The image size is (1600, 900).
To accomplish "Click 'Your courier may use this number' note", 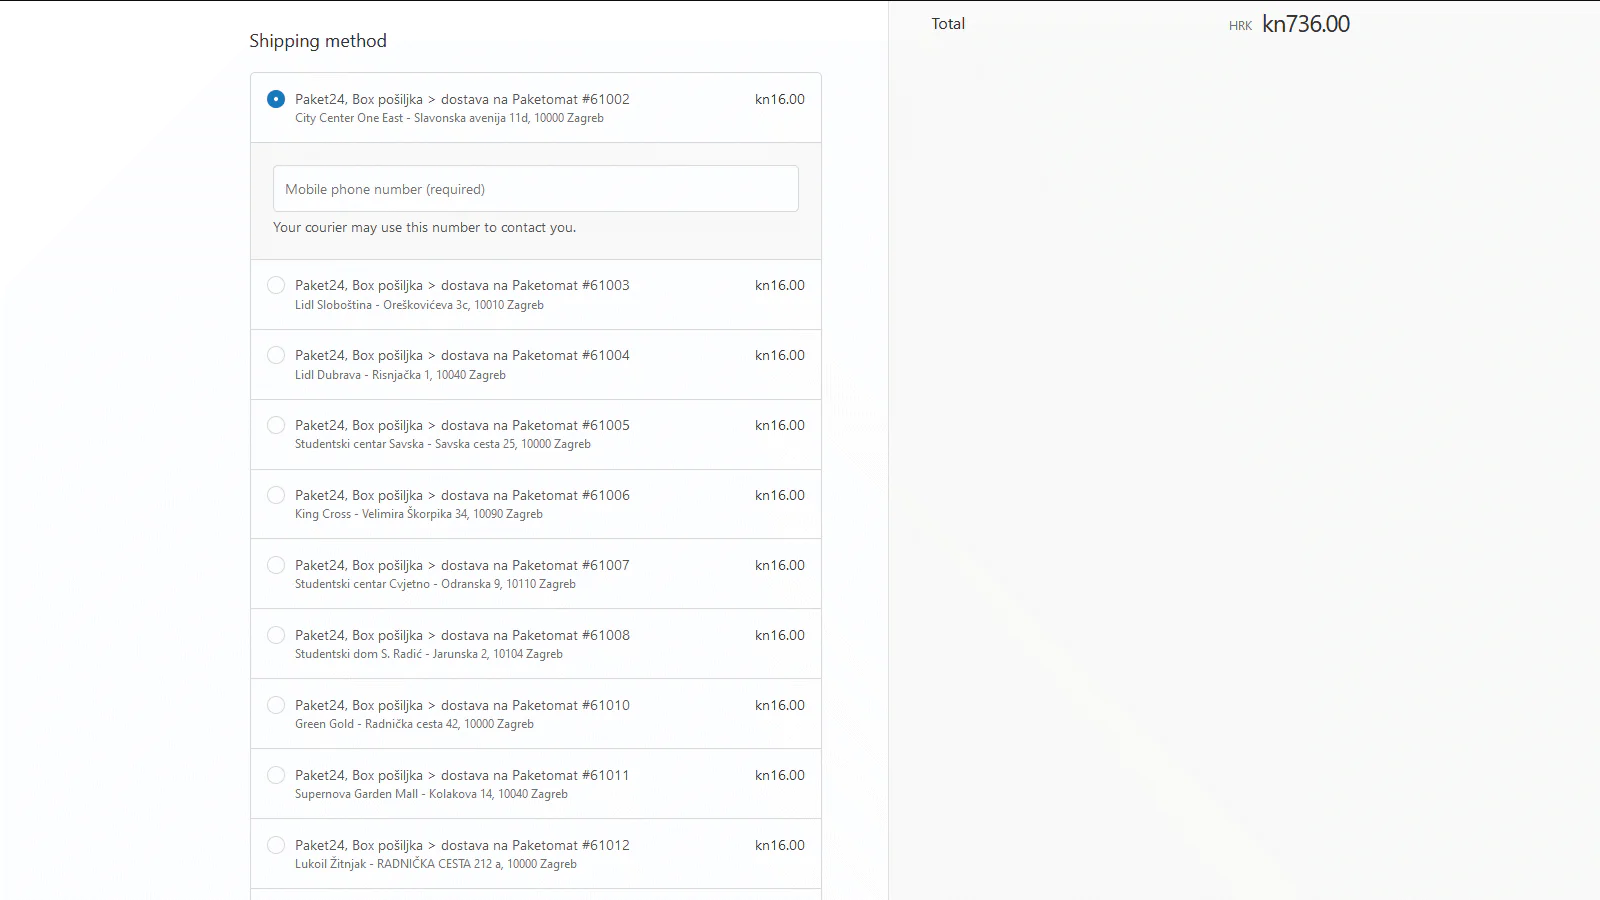I will 424,228.
